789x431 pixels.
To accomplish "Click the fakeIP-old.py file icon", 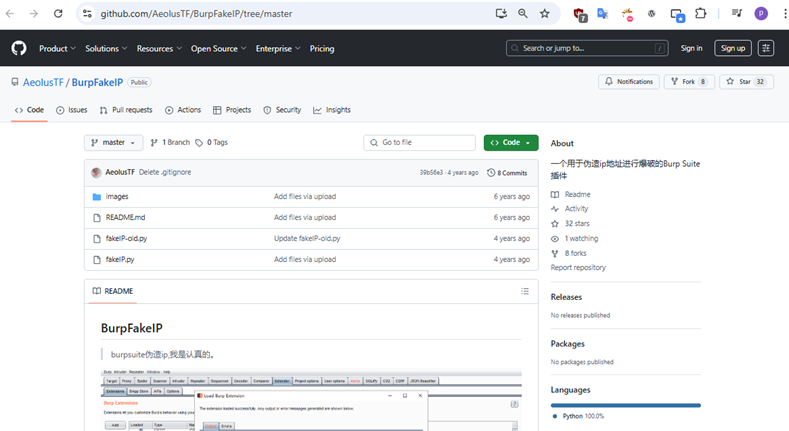I will click(97, 239).
